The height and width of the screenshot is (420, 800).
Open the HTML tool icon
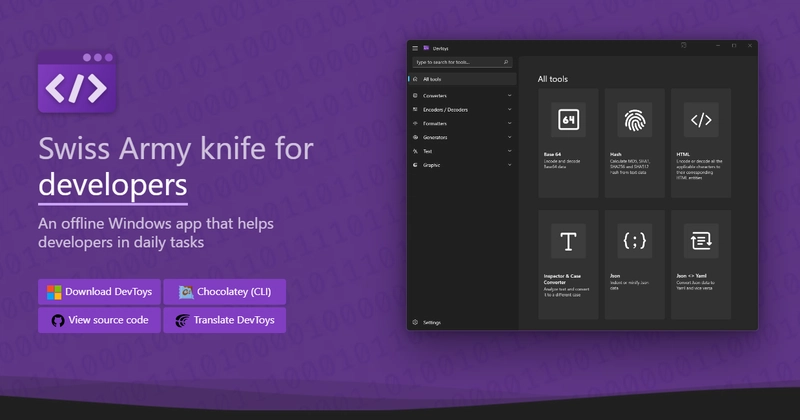tap(701, 119)
